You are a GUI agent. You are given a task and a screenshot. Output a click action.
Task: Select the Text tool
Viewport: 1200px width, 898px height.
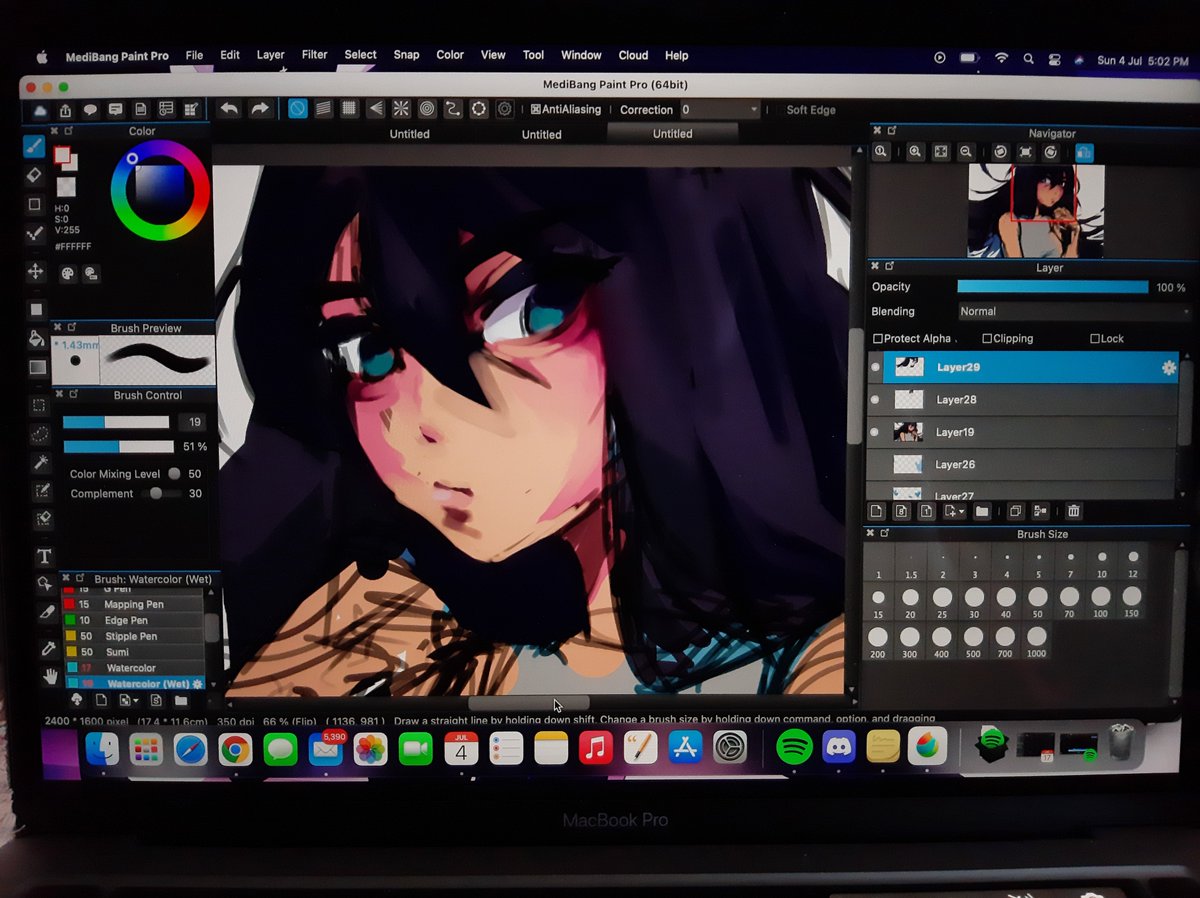coord(44,557)
